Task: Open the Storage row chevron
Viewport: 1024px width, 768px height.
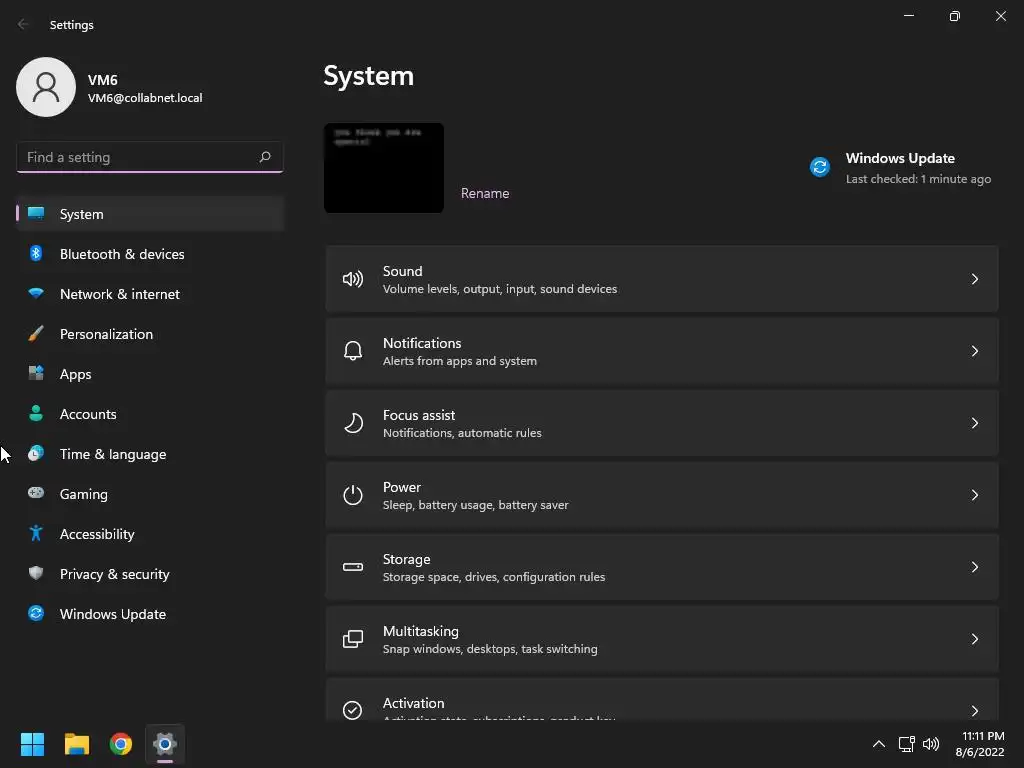Action: [975, 567]
